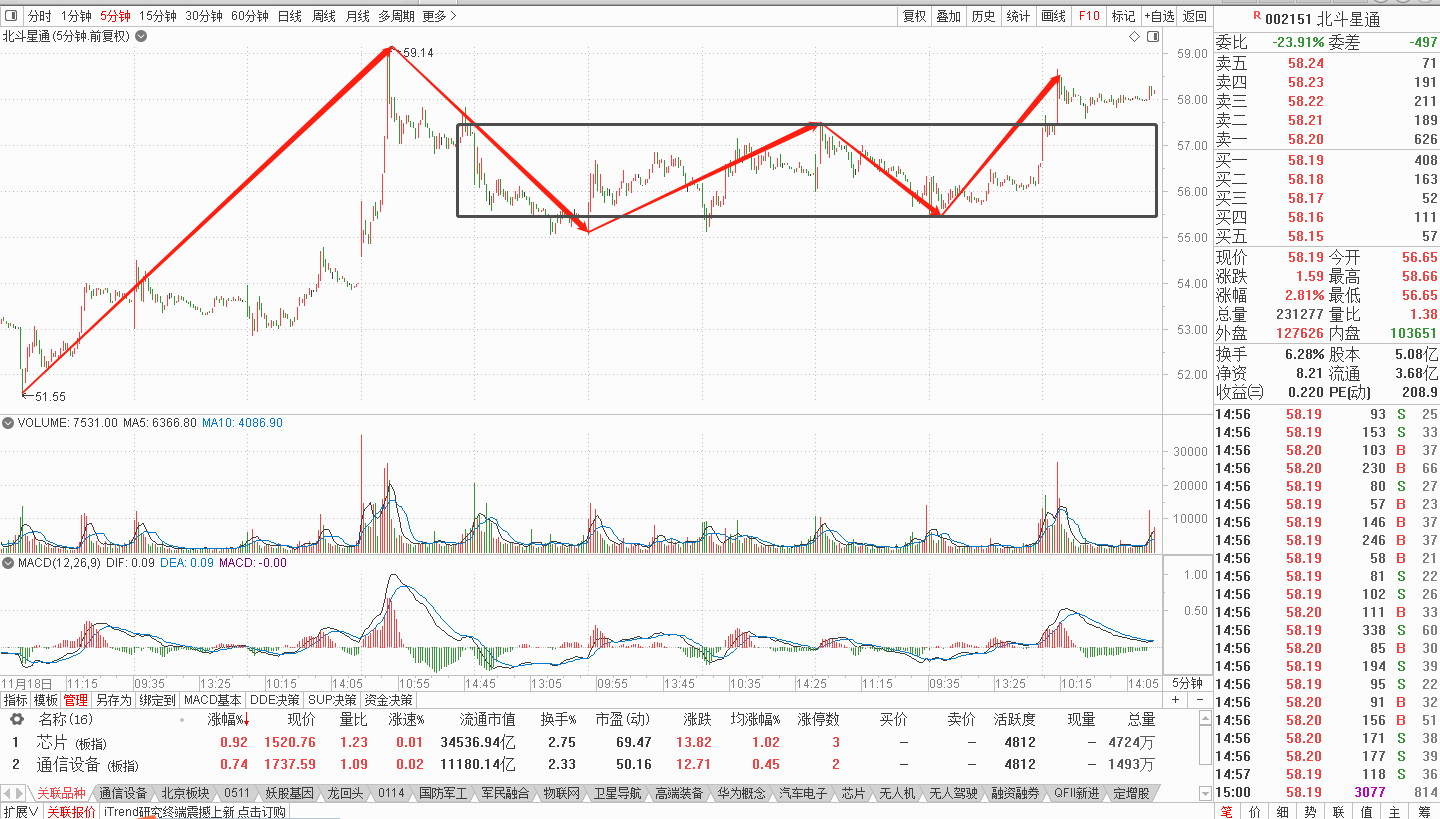Select the 芯片 row in related list
The image size is (1440, 819).
click(600, 742)
